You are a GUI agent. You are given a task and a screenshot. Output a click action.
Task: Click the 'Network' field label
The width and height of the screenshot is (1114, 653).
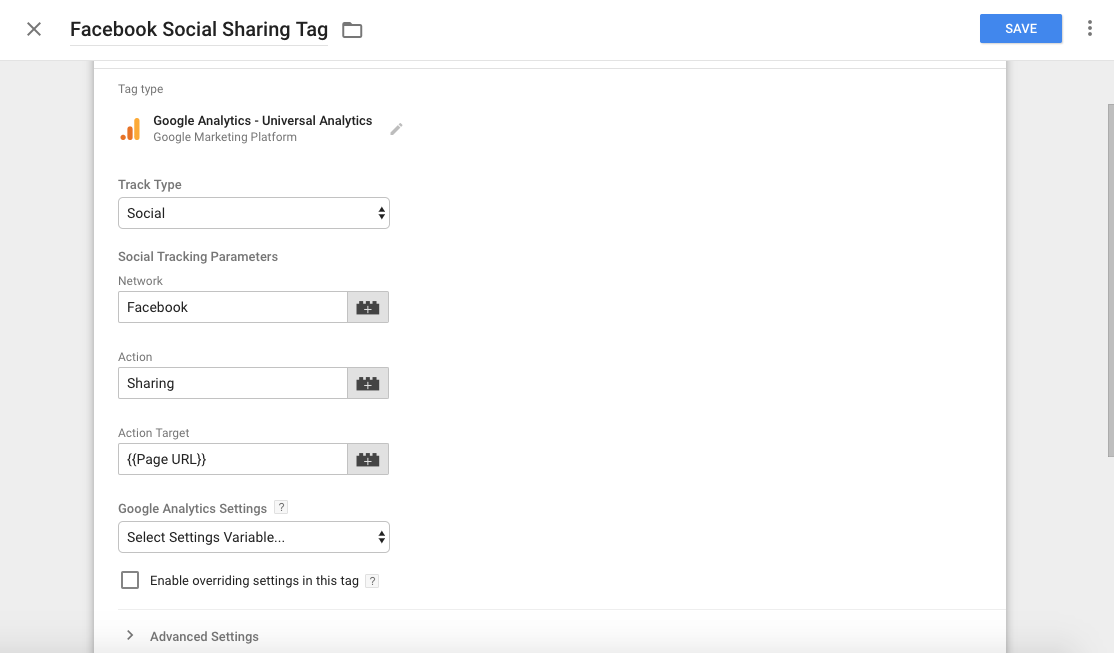(x=141, y=281)
